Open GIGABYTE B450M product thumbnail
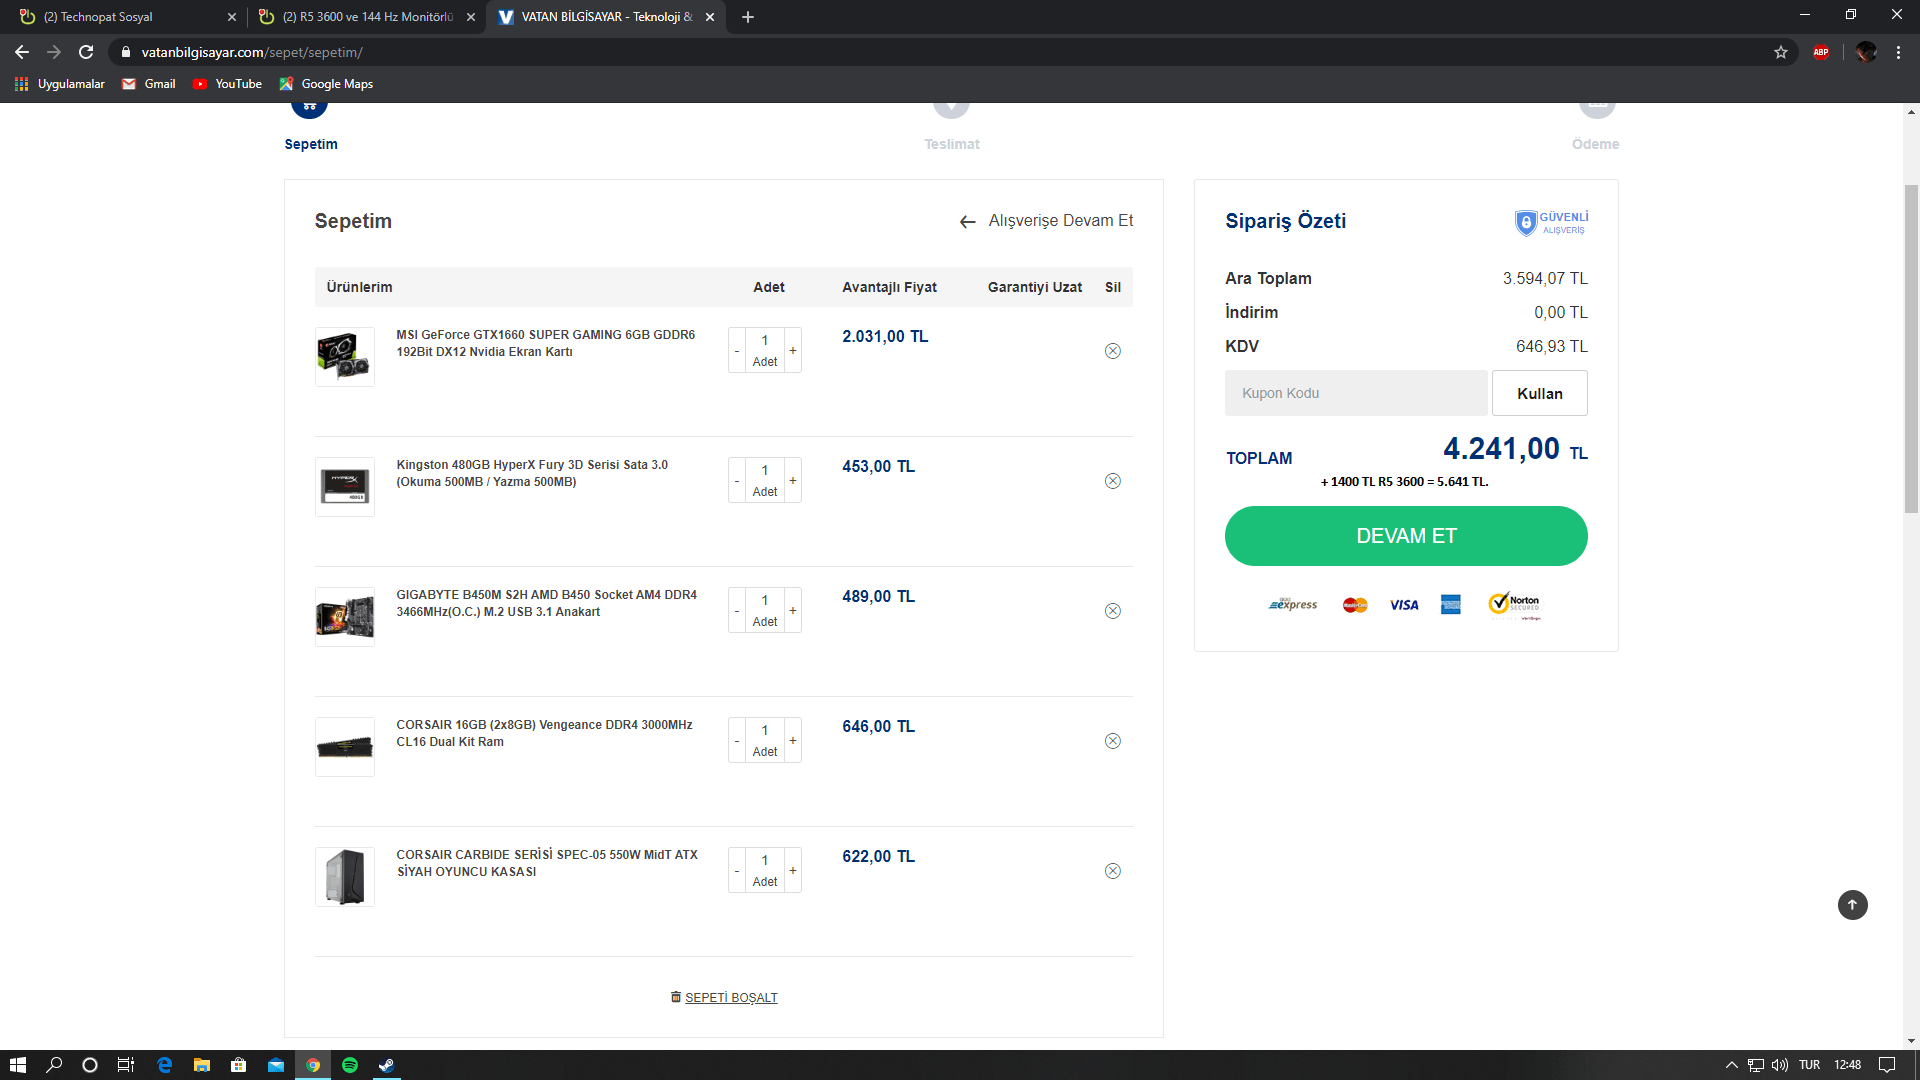1920x1080 pixels. 345,617
